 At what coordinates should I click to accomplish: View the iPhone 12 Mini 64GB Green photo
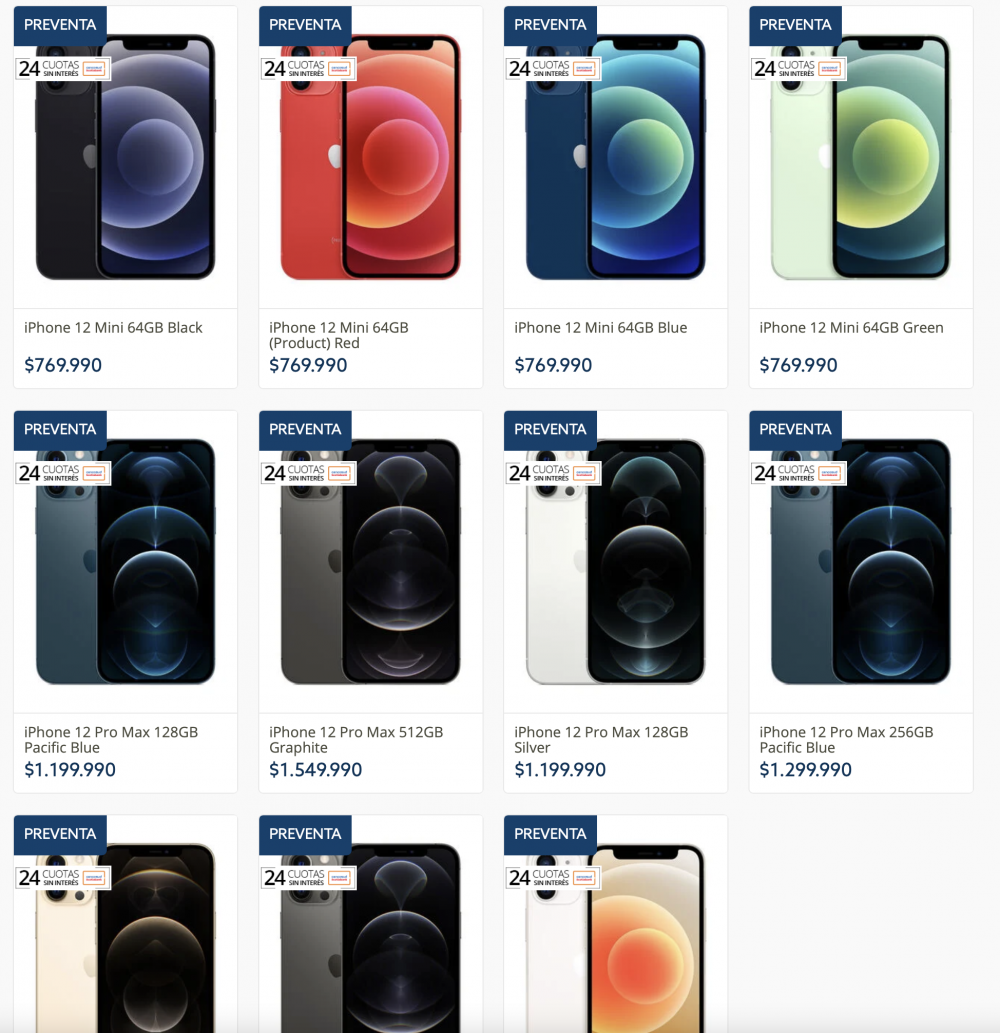pos(860,157)
